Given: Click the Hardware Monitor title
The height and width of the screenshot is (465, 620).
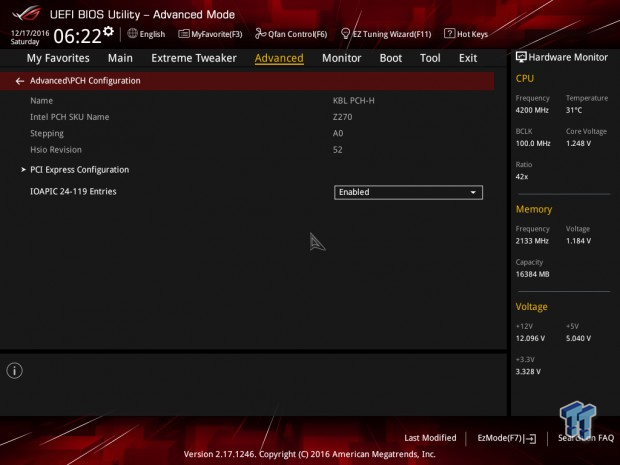Looking at the screenshot, I should pyautogui.click(x=568, y=57).
